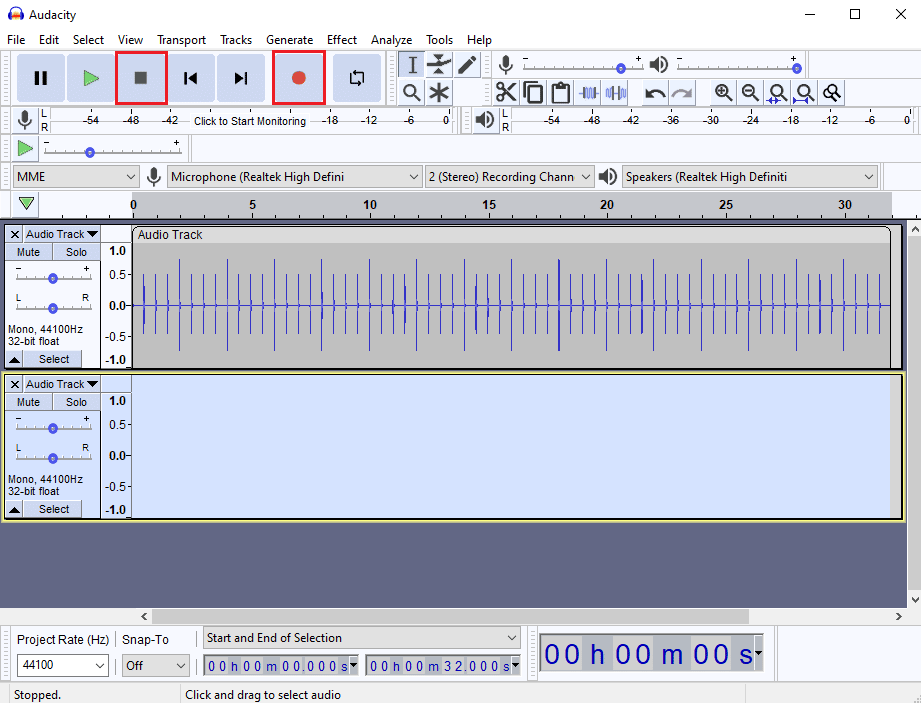Click the Undo arrow icon
Screen dimensions: 921x703
click(653, 92)
